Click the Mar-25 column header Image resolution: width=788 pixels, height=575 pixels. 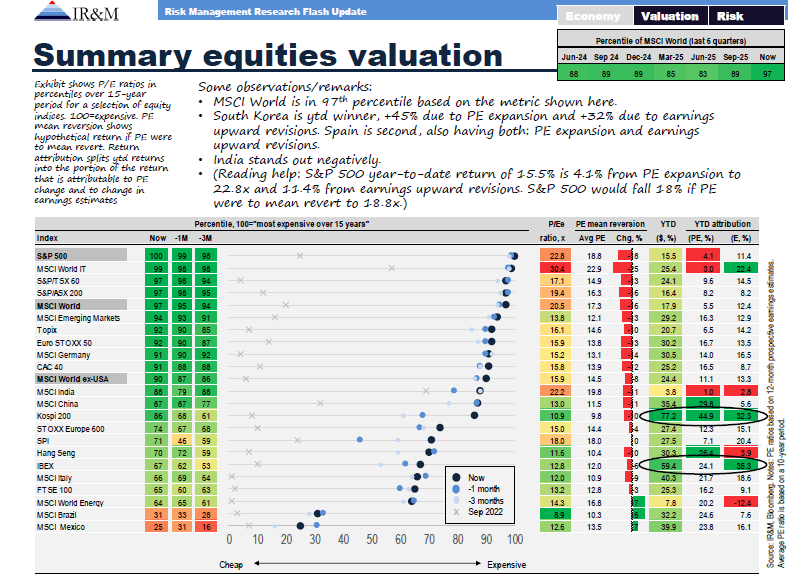point(671,57)
